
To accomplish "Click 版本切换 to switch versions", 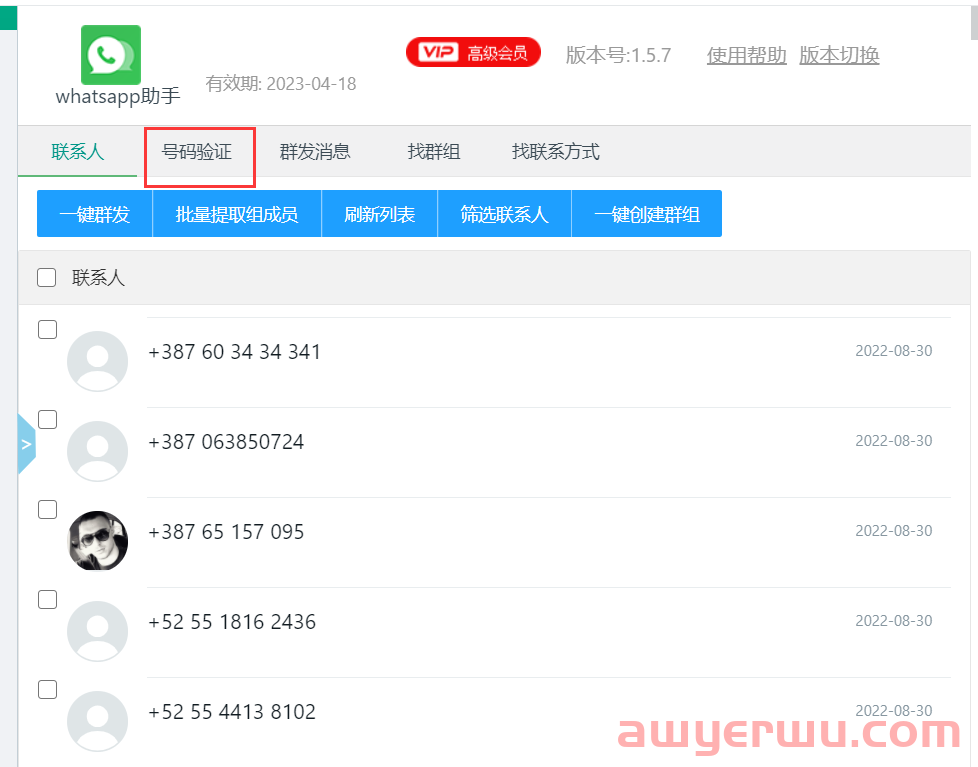I will [838, 55].
